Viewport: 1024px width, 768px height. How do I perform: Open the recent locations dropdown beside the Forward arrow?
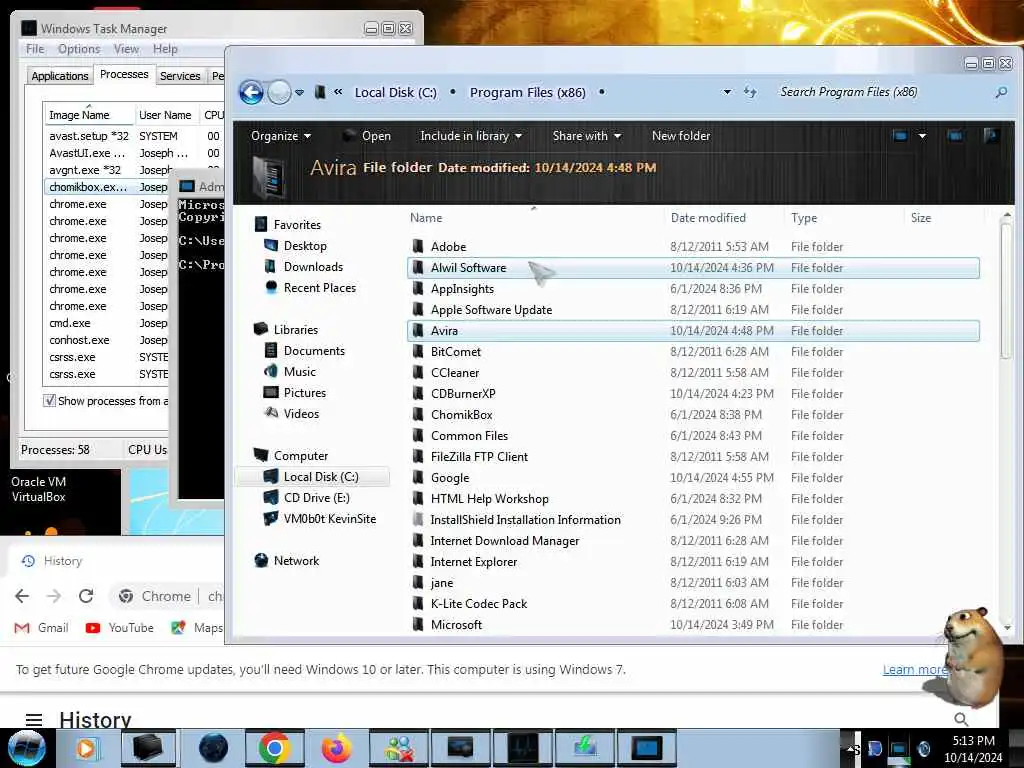tap(299, 93)
